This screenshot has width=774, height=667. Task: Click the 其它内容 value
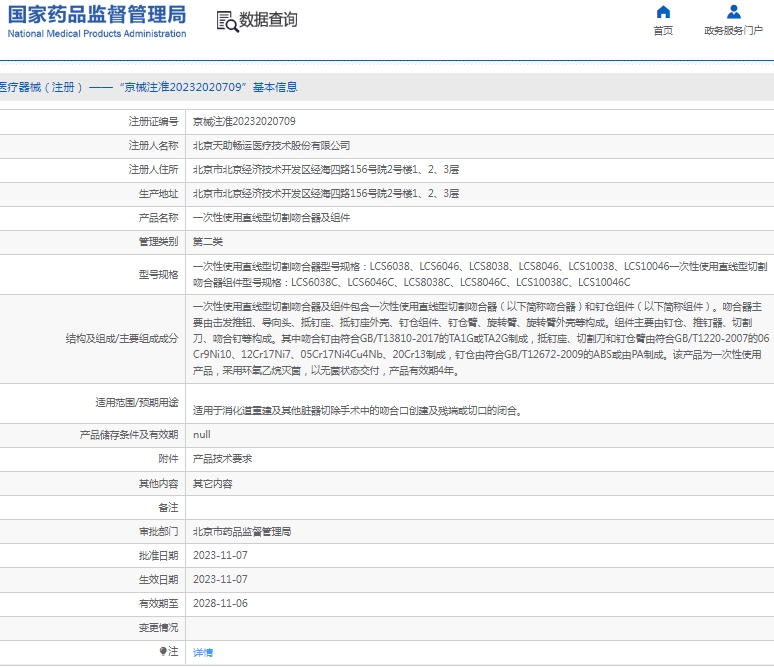tap(212, 484)
